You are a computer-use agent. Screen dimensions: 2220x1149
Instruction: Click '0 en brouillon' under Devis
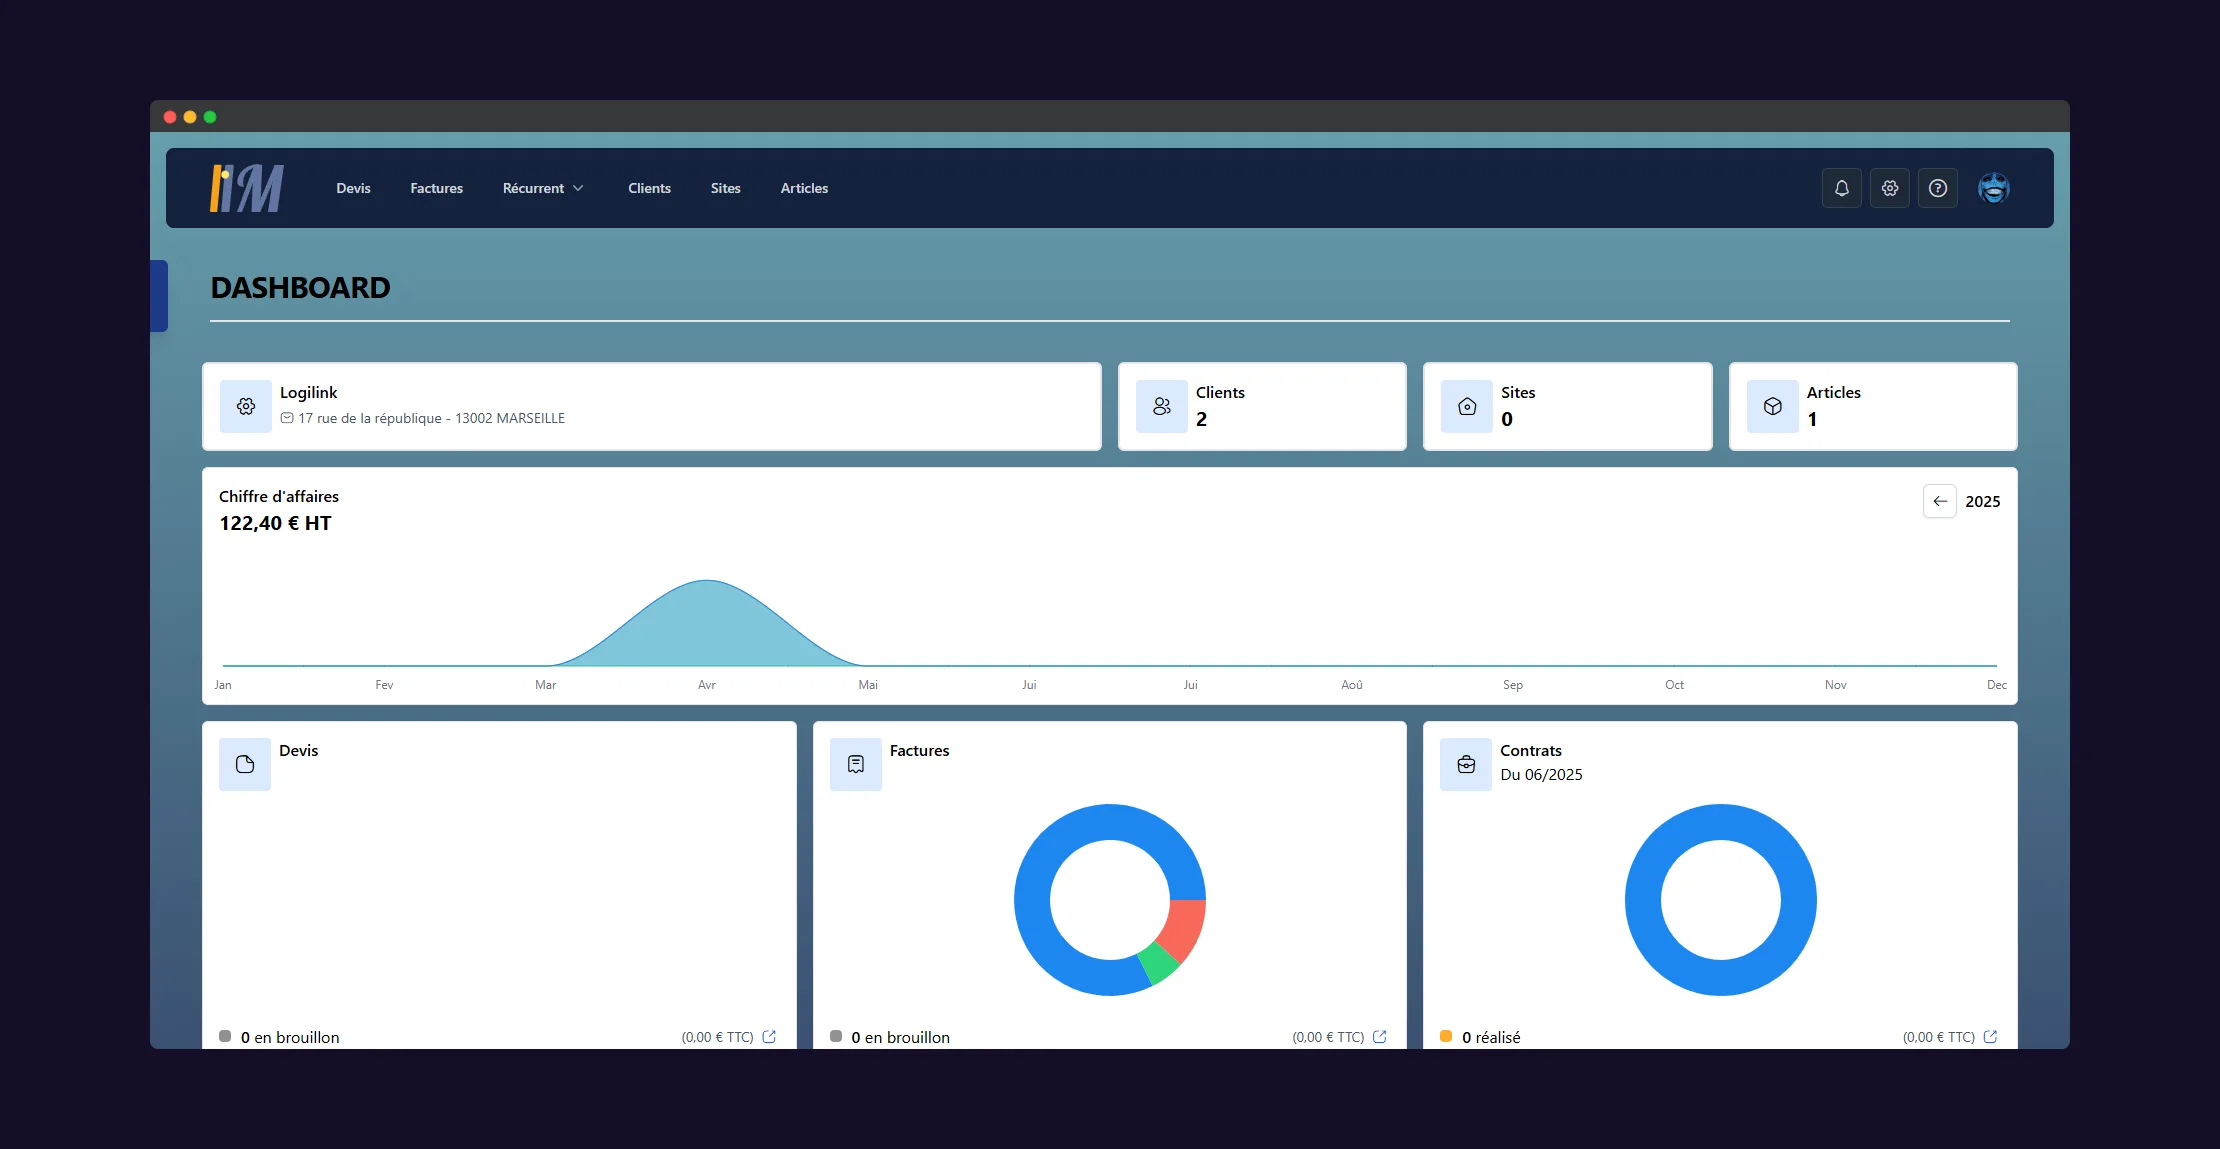[x=290, y=1037]
